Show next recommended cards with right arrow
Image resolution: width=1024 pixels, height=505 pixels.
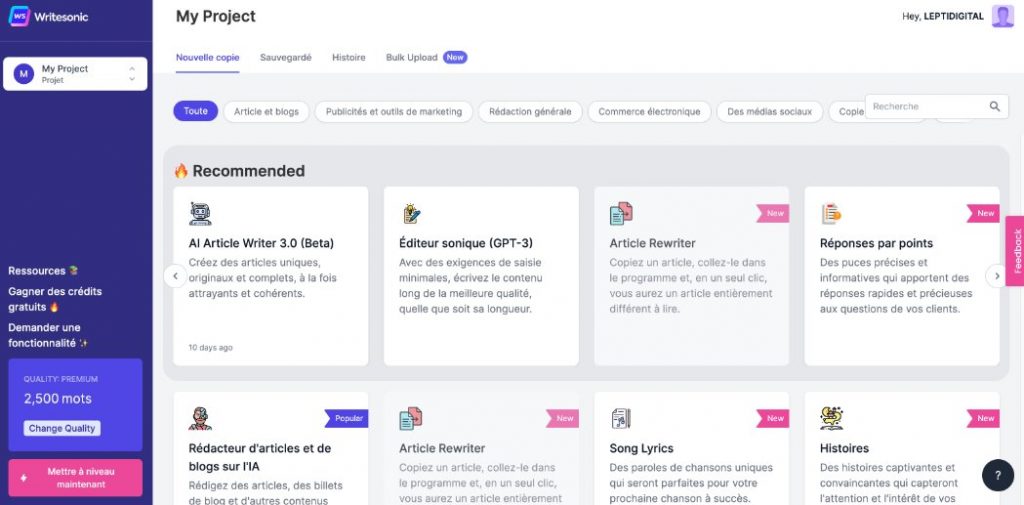point(997,276)
